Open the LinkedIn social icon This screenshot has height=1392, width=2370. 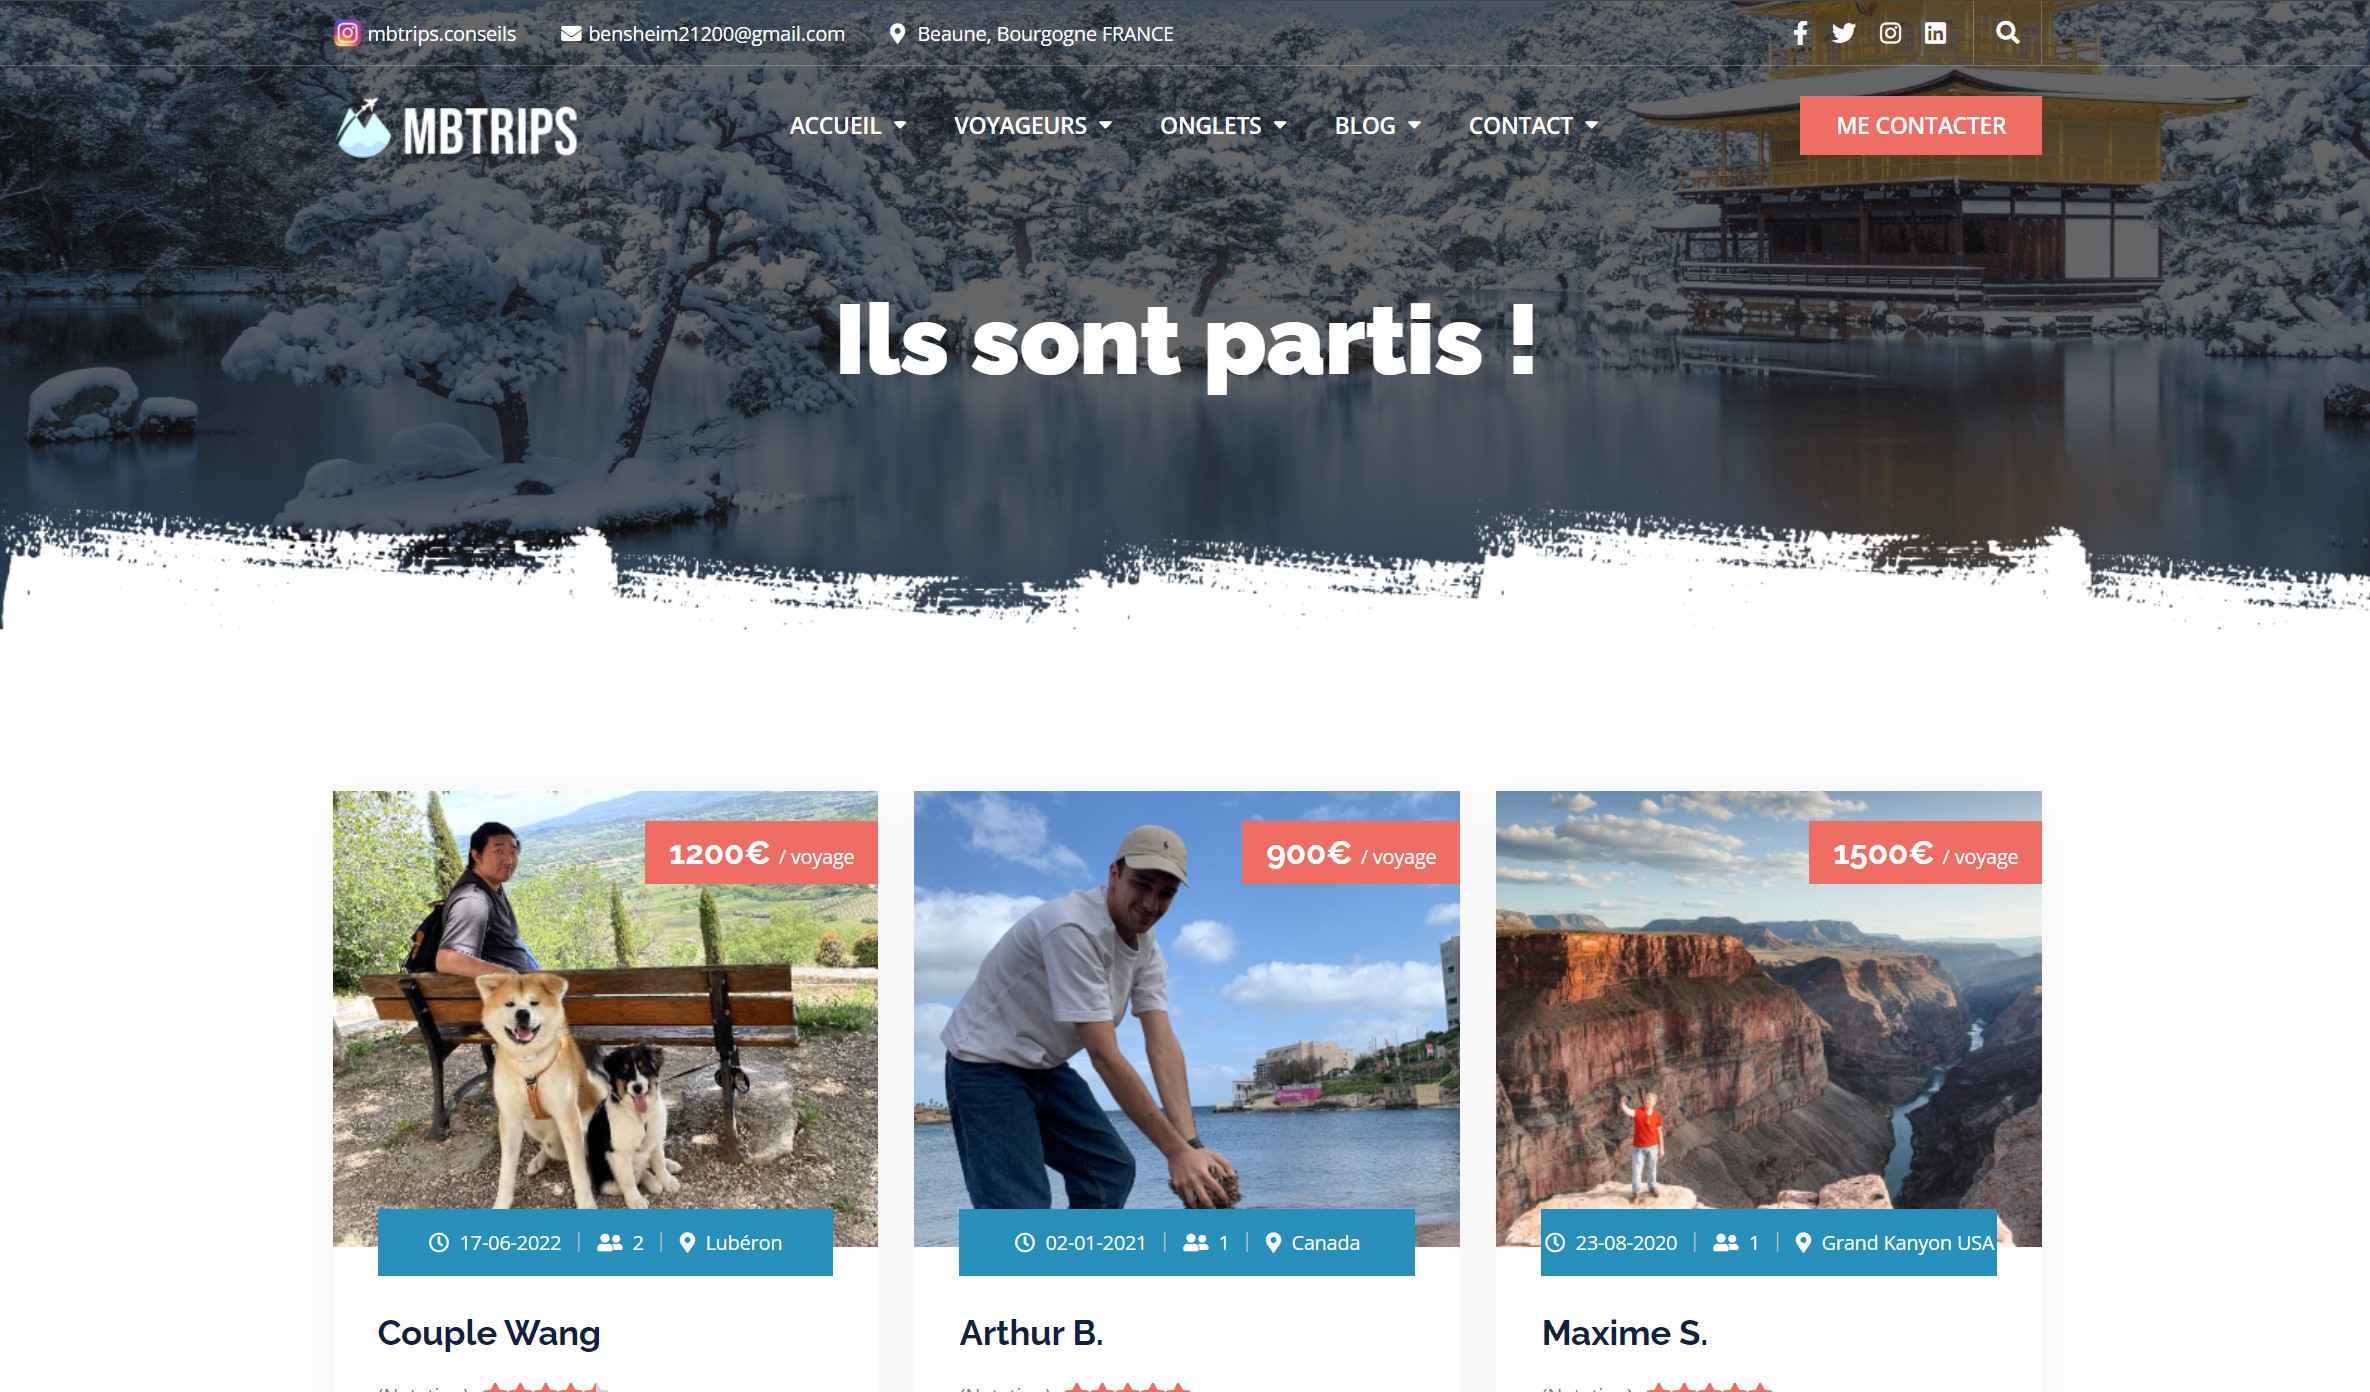coord(1935,33)
